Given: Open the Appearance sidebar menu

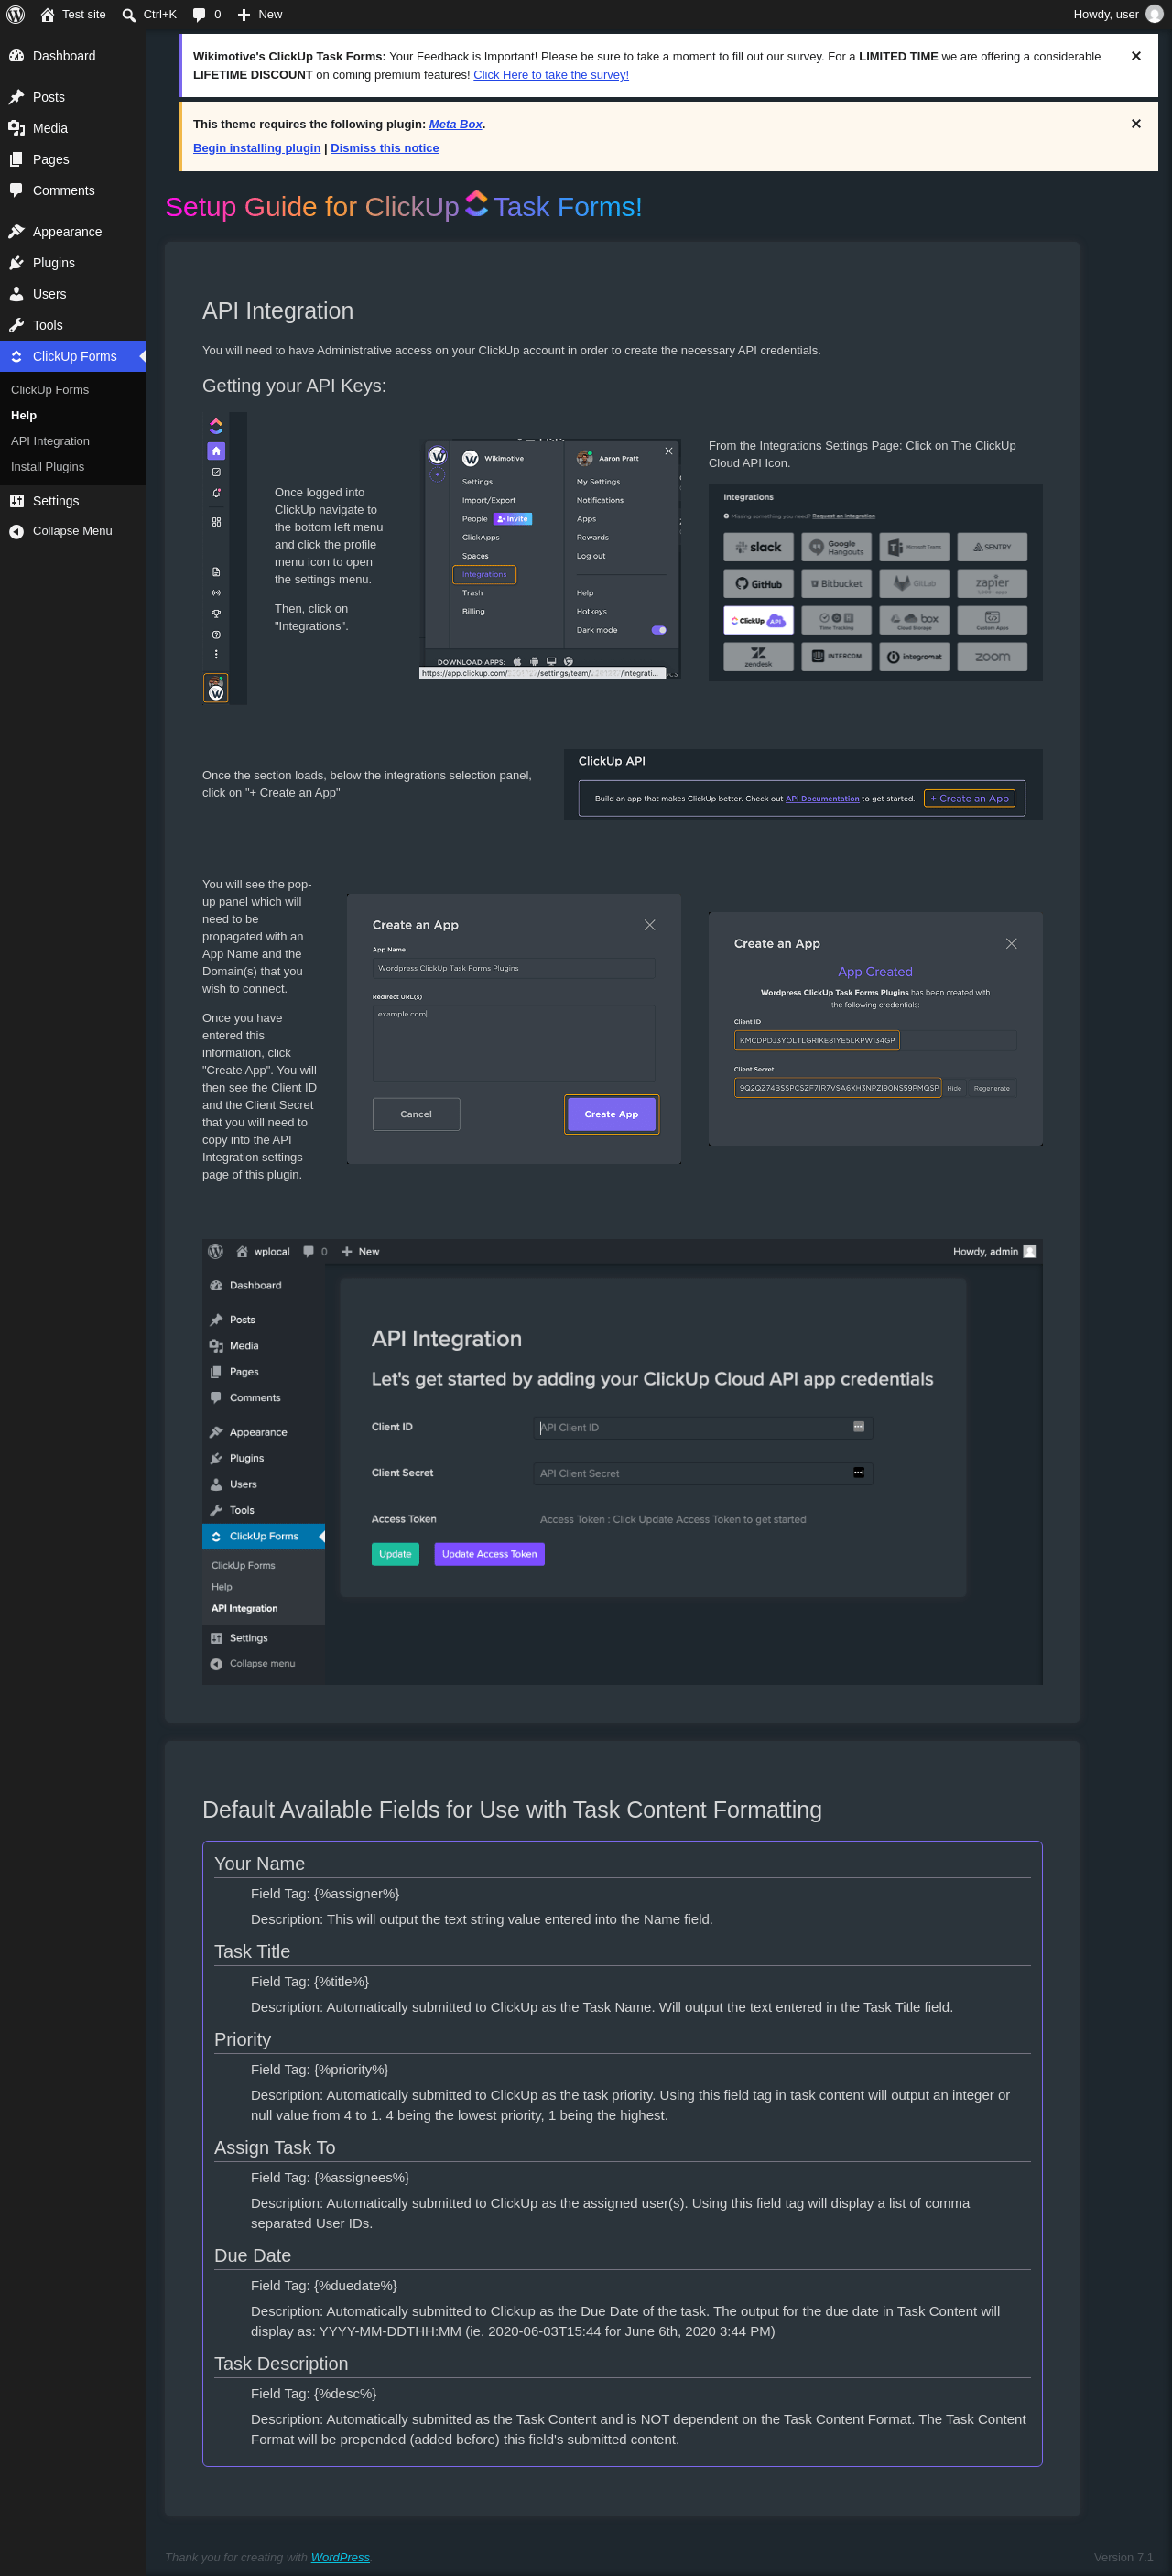Looking at the screenshot, I should pyautogui.click(x=73, y=231).
